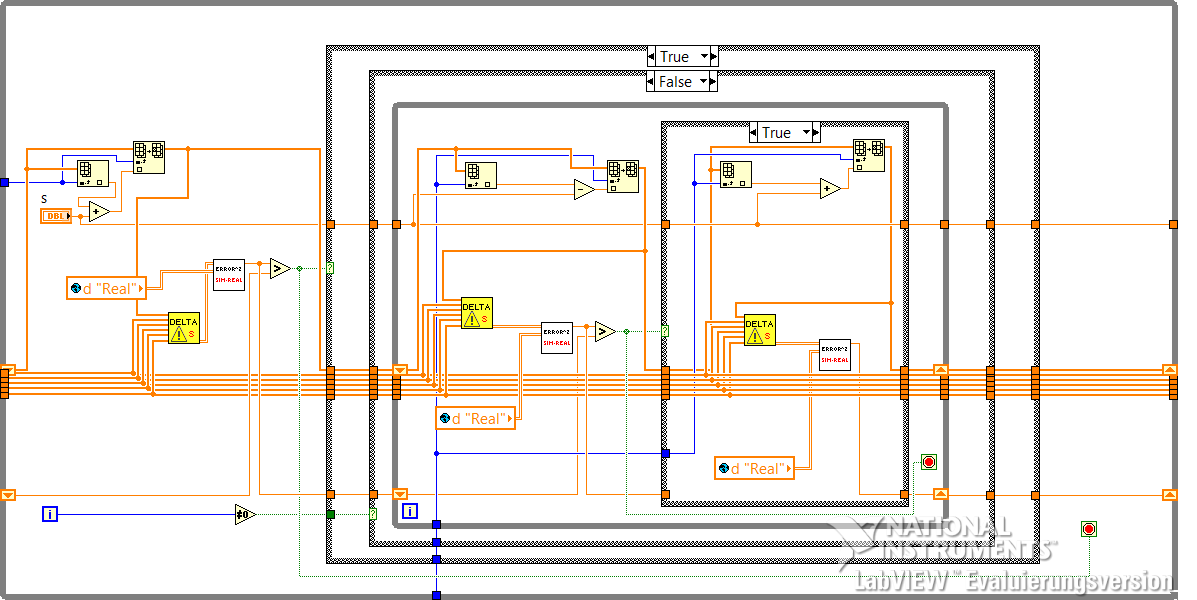Image resolution: width=1197 pixels, height=600 pixels.
Task: Click the greater-than node inside the False case
Action: [605, 331]
